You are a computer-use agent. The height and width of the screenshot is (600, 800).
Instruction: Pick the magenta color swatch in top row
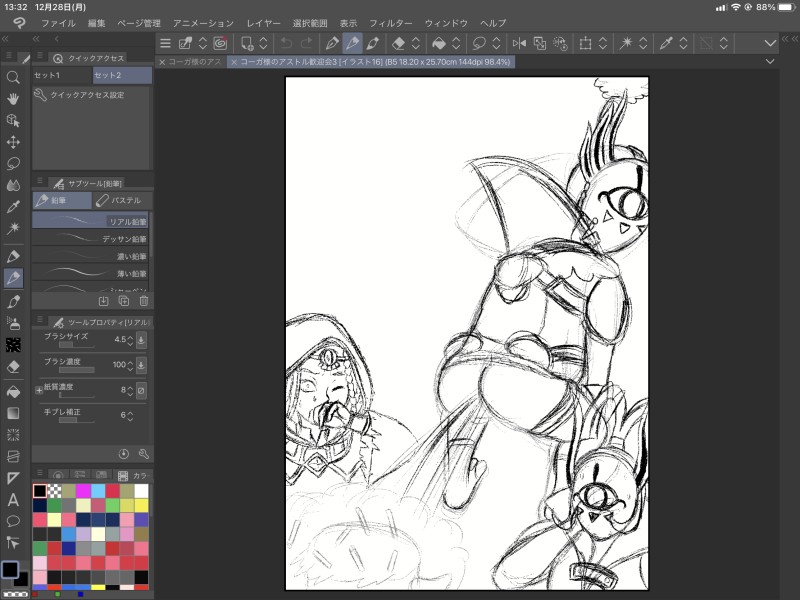click(83, 491)
